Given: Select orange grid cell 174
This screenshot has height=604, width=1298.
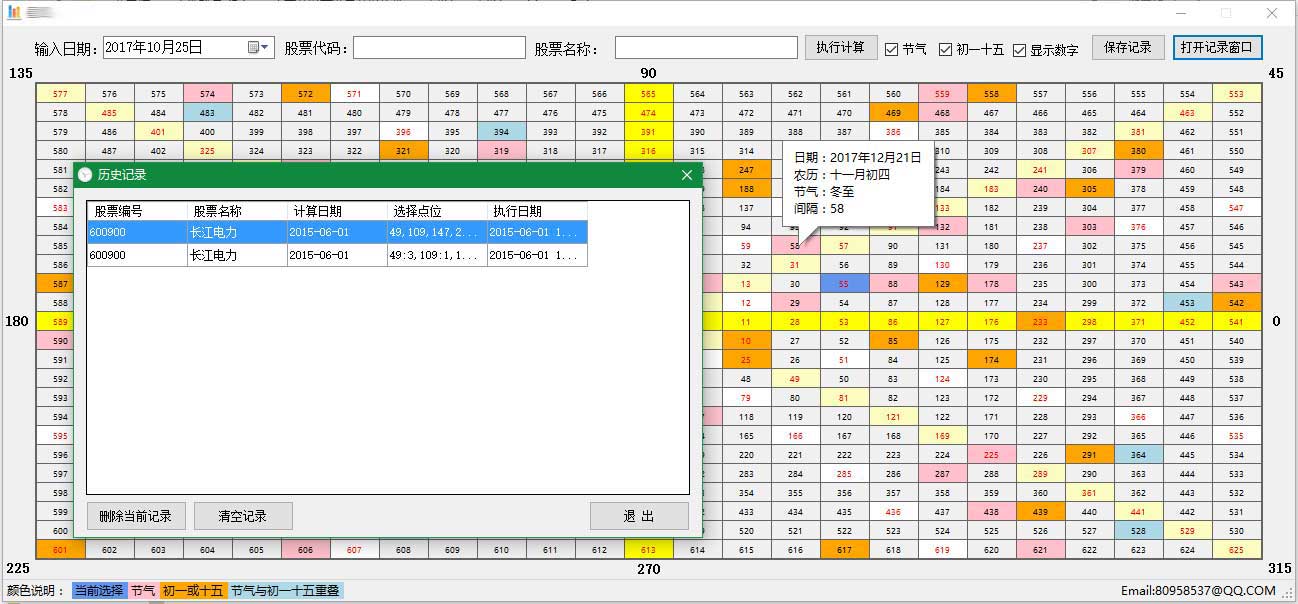Looking at the screenshot, I should [991, 360].
